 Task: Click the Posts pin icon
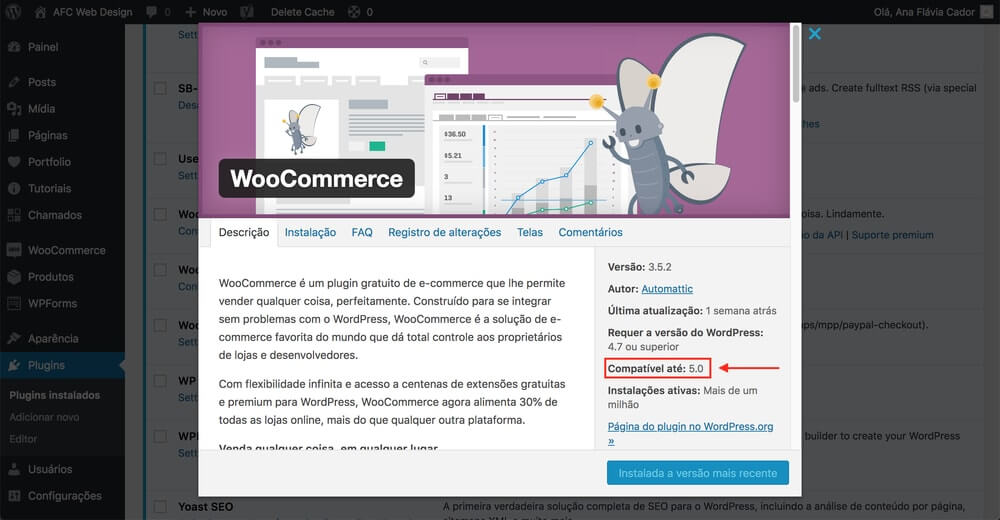coord(14,82)
